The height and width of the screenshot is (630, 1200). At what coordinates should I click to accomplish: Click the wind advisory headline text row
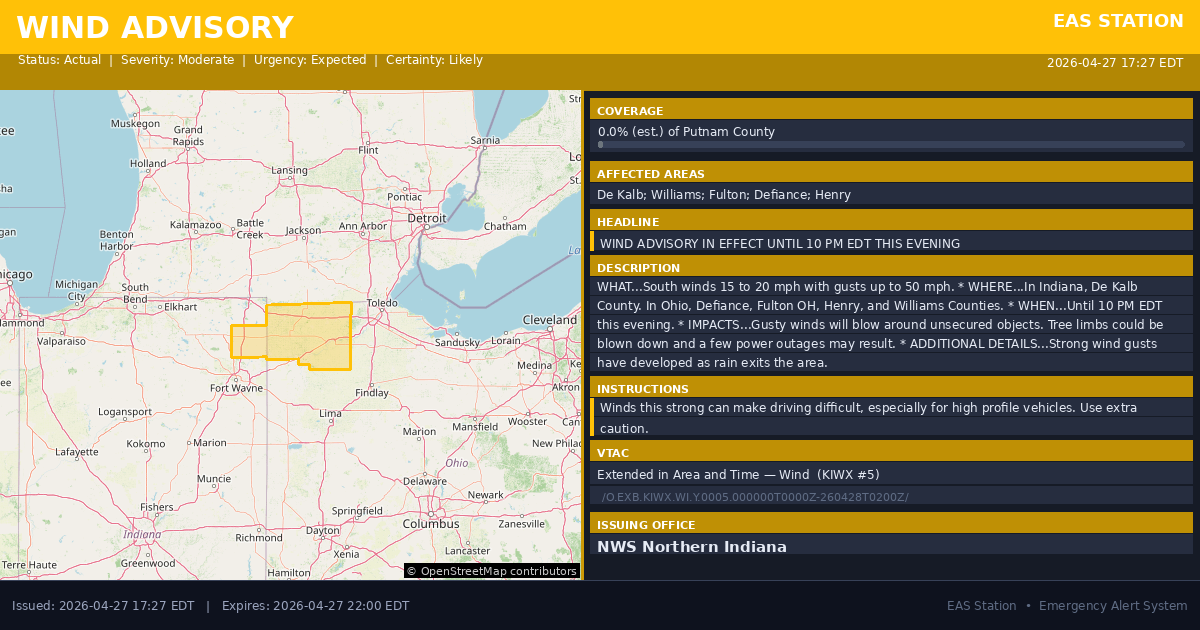(780, 243)
